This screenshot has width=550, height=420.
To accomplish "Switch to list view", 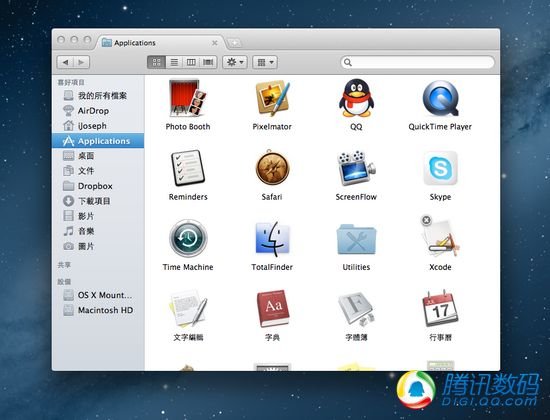I will (174, 62).
